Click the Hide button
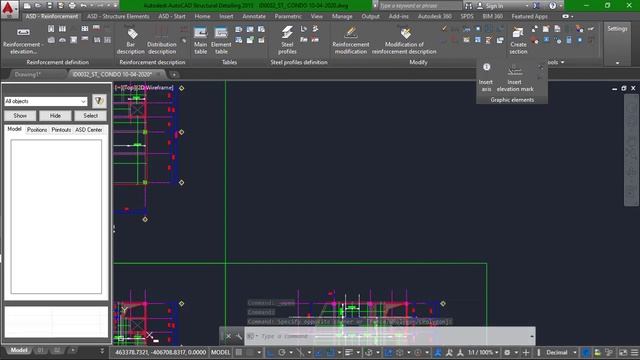Viewport: 640px width, 360px height. pos(55,116)
